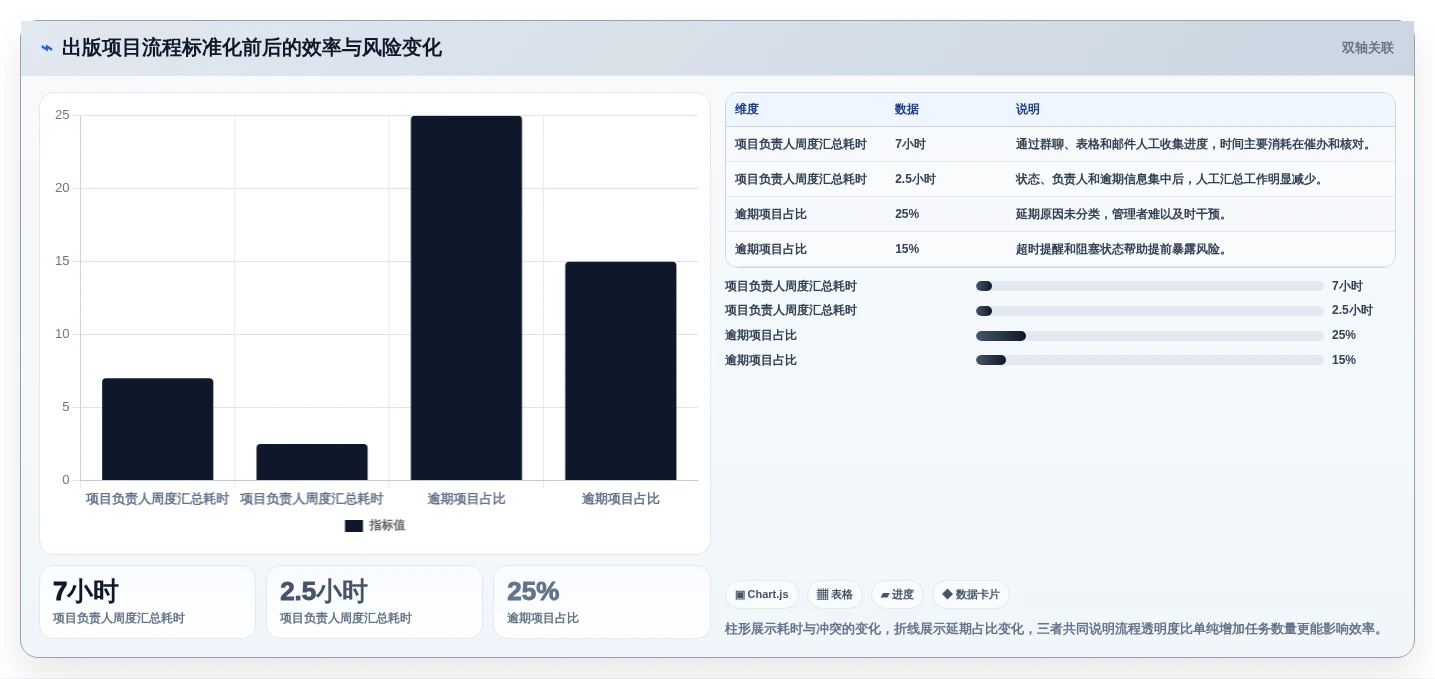Click the 数据 table column header
The width and height of the screenshot is (1435, 679).
click(907, 109)
